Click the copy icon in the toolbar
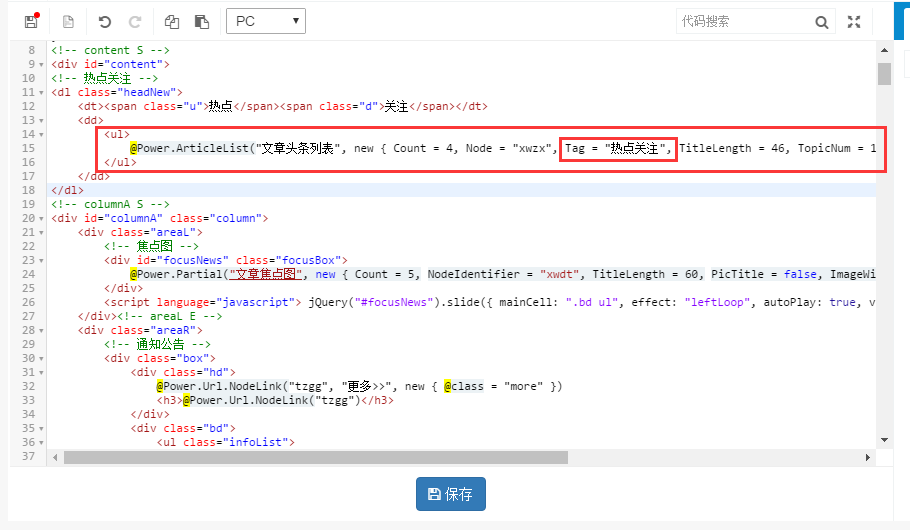This screenshot has width=910, height=530. click(172, 21)
